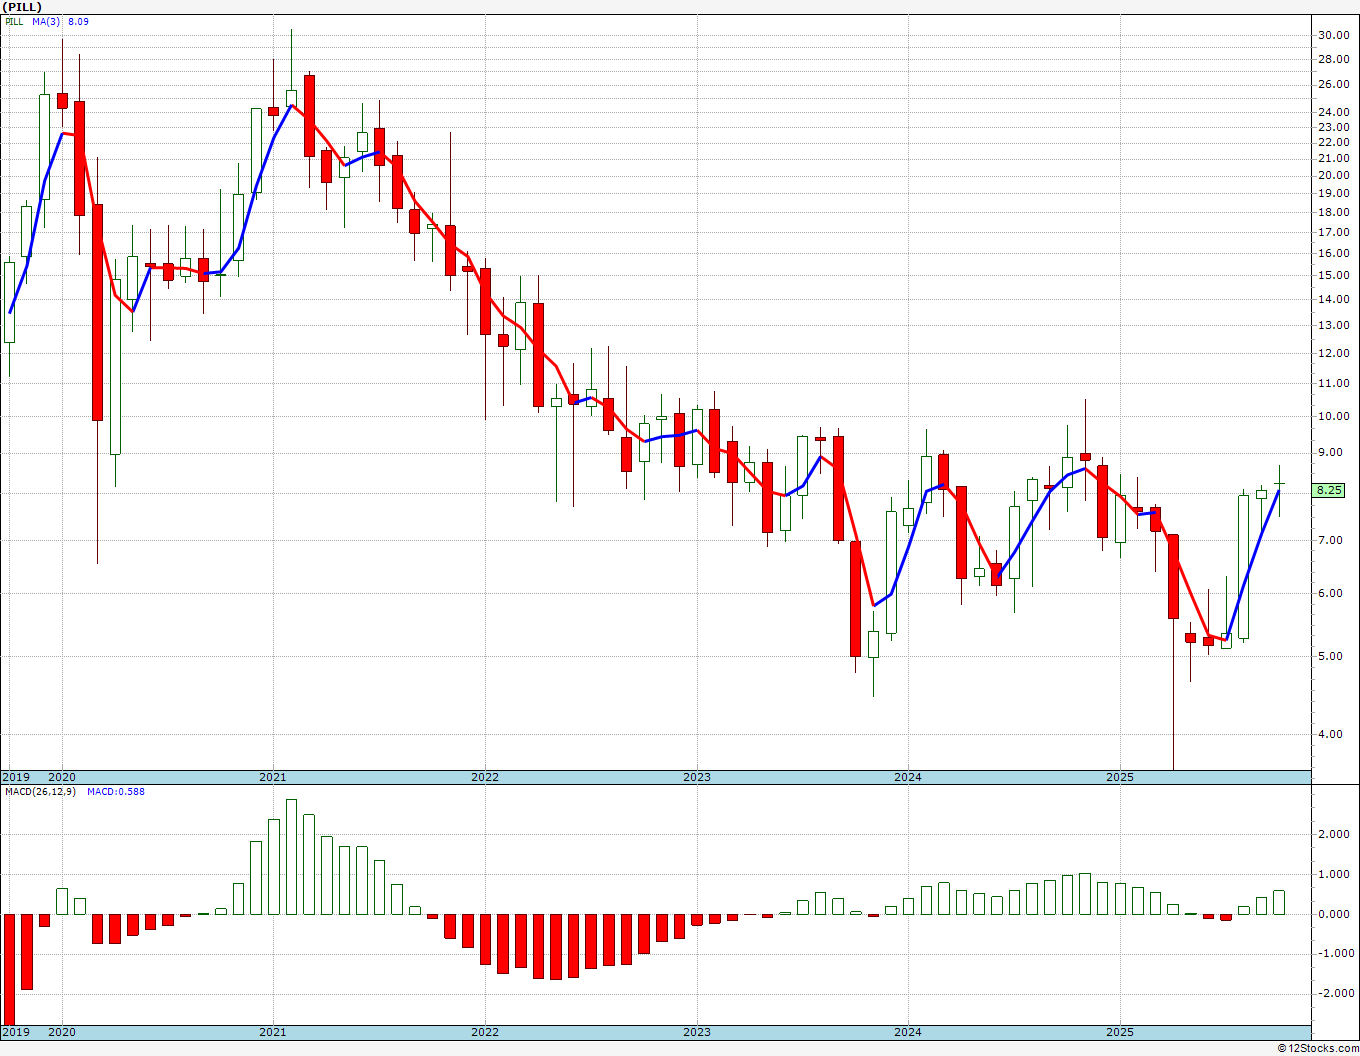Select 2020 on the price chart time axis

tap(62, 777)
